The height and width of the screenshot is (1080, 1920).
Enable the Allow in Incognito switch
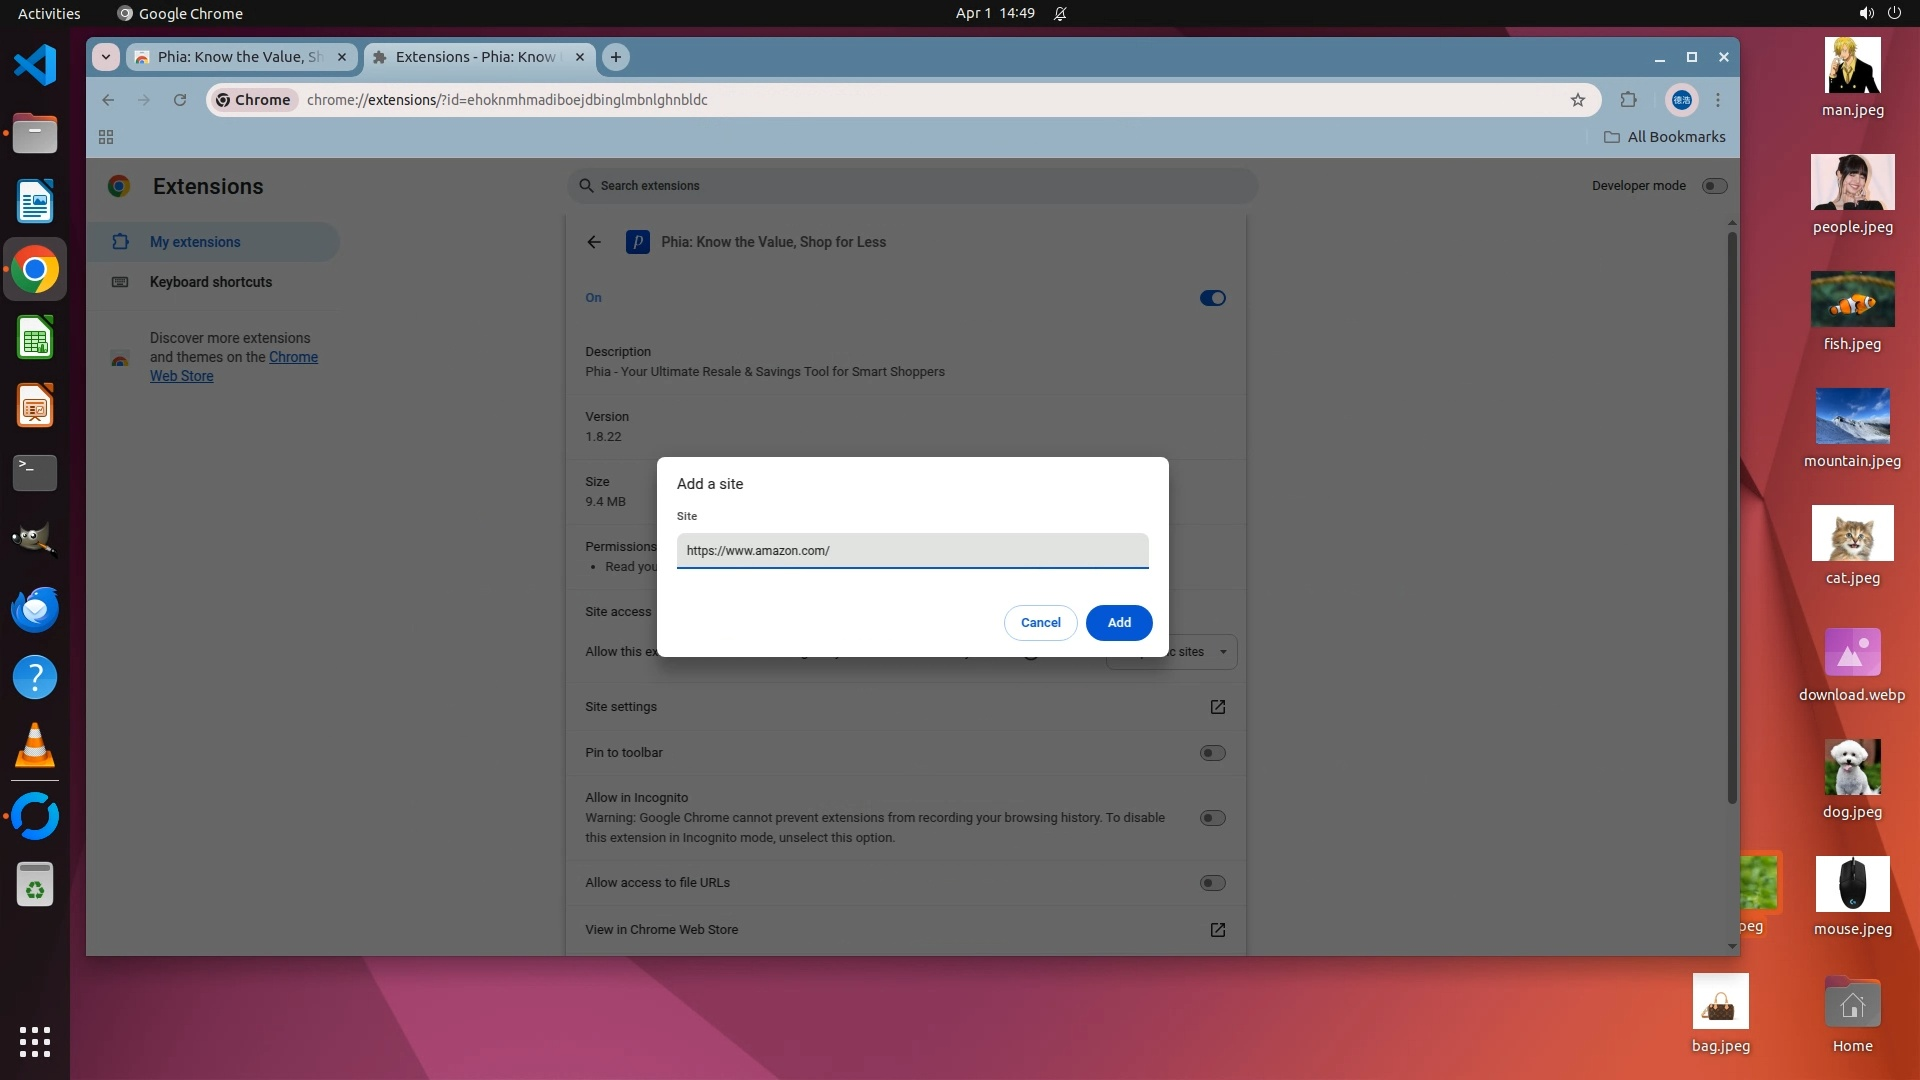[x=1212, y=818]
